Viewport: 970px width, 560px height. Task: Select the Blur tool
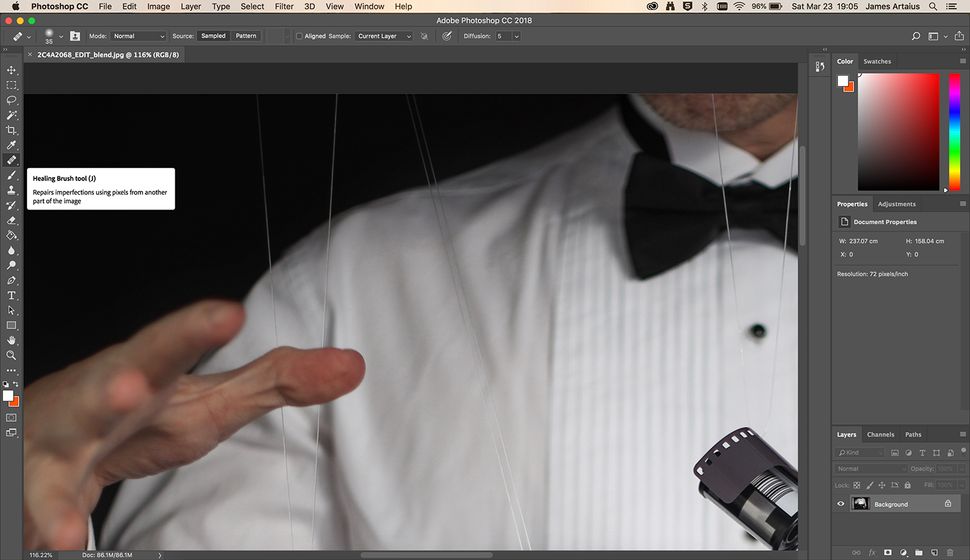[x=11, y=251]
